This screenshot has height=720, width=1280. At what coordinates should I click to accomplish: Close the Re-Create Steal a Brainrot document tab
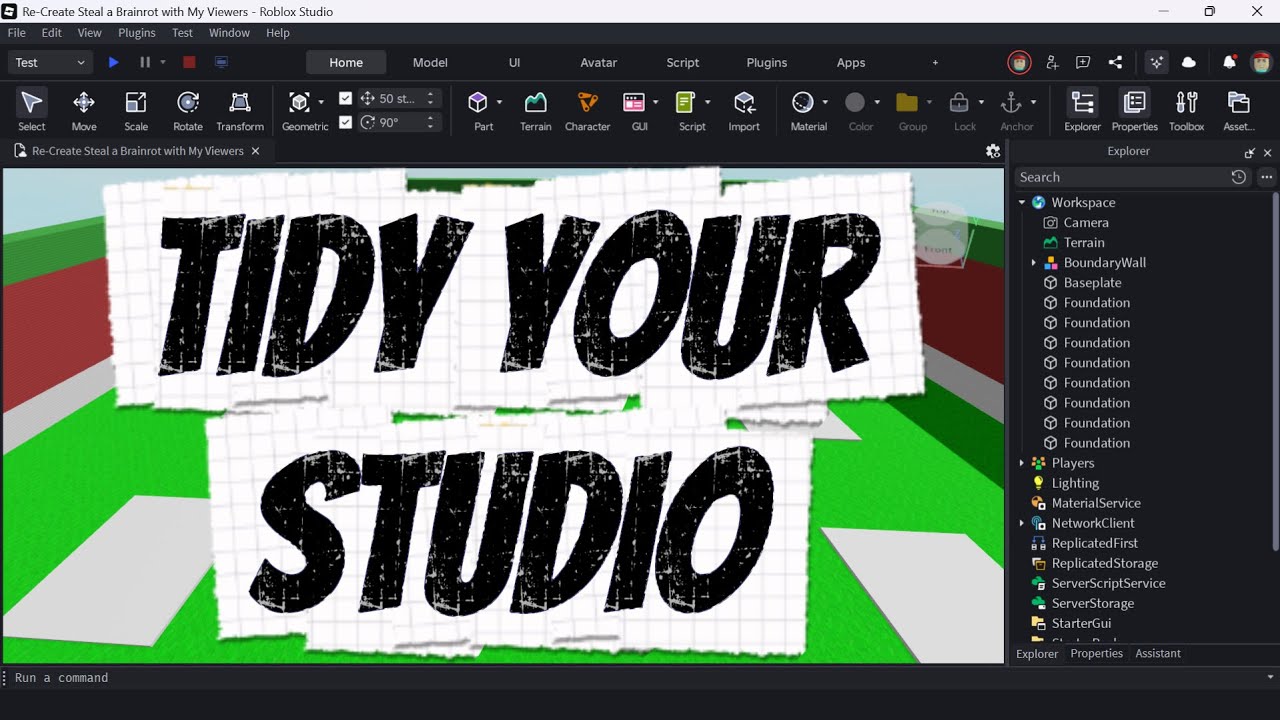point(255,151)
